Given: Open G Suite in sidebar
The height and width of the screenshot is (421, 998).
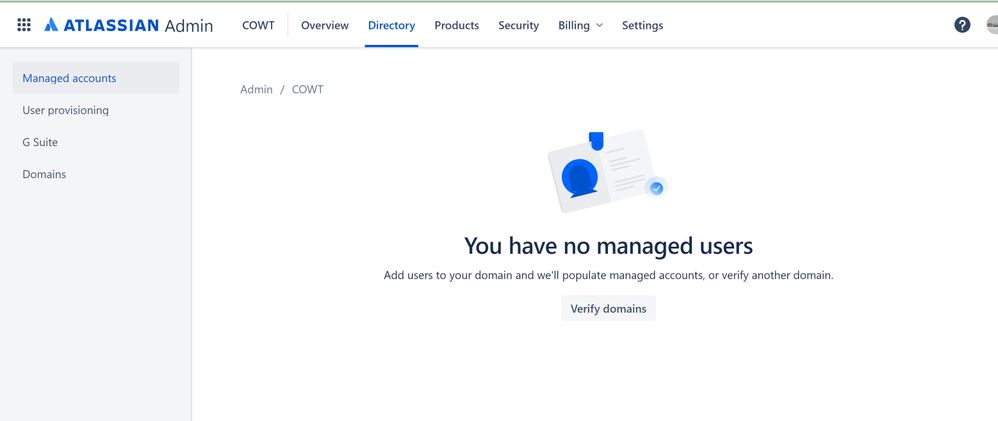Looking at the screenshot, I should [96, 142].
